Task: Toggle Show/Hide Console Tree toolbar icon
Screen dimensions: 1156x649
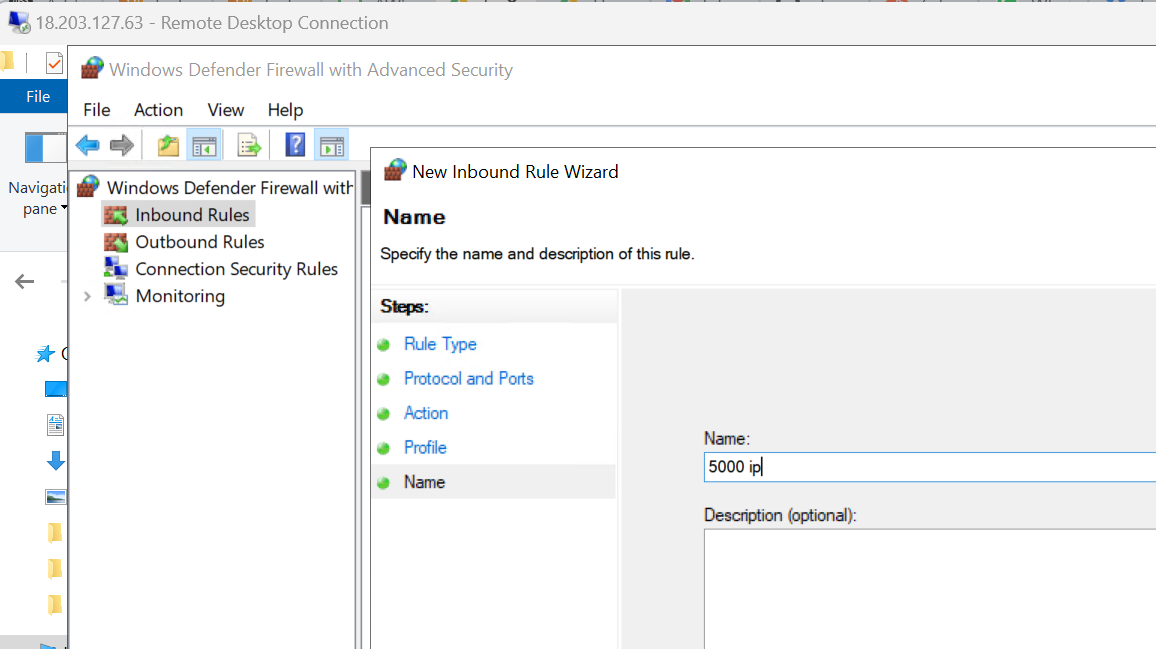Action: point(204,145)
